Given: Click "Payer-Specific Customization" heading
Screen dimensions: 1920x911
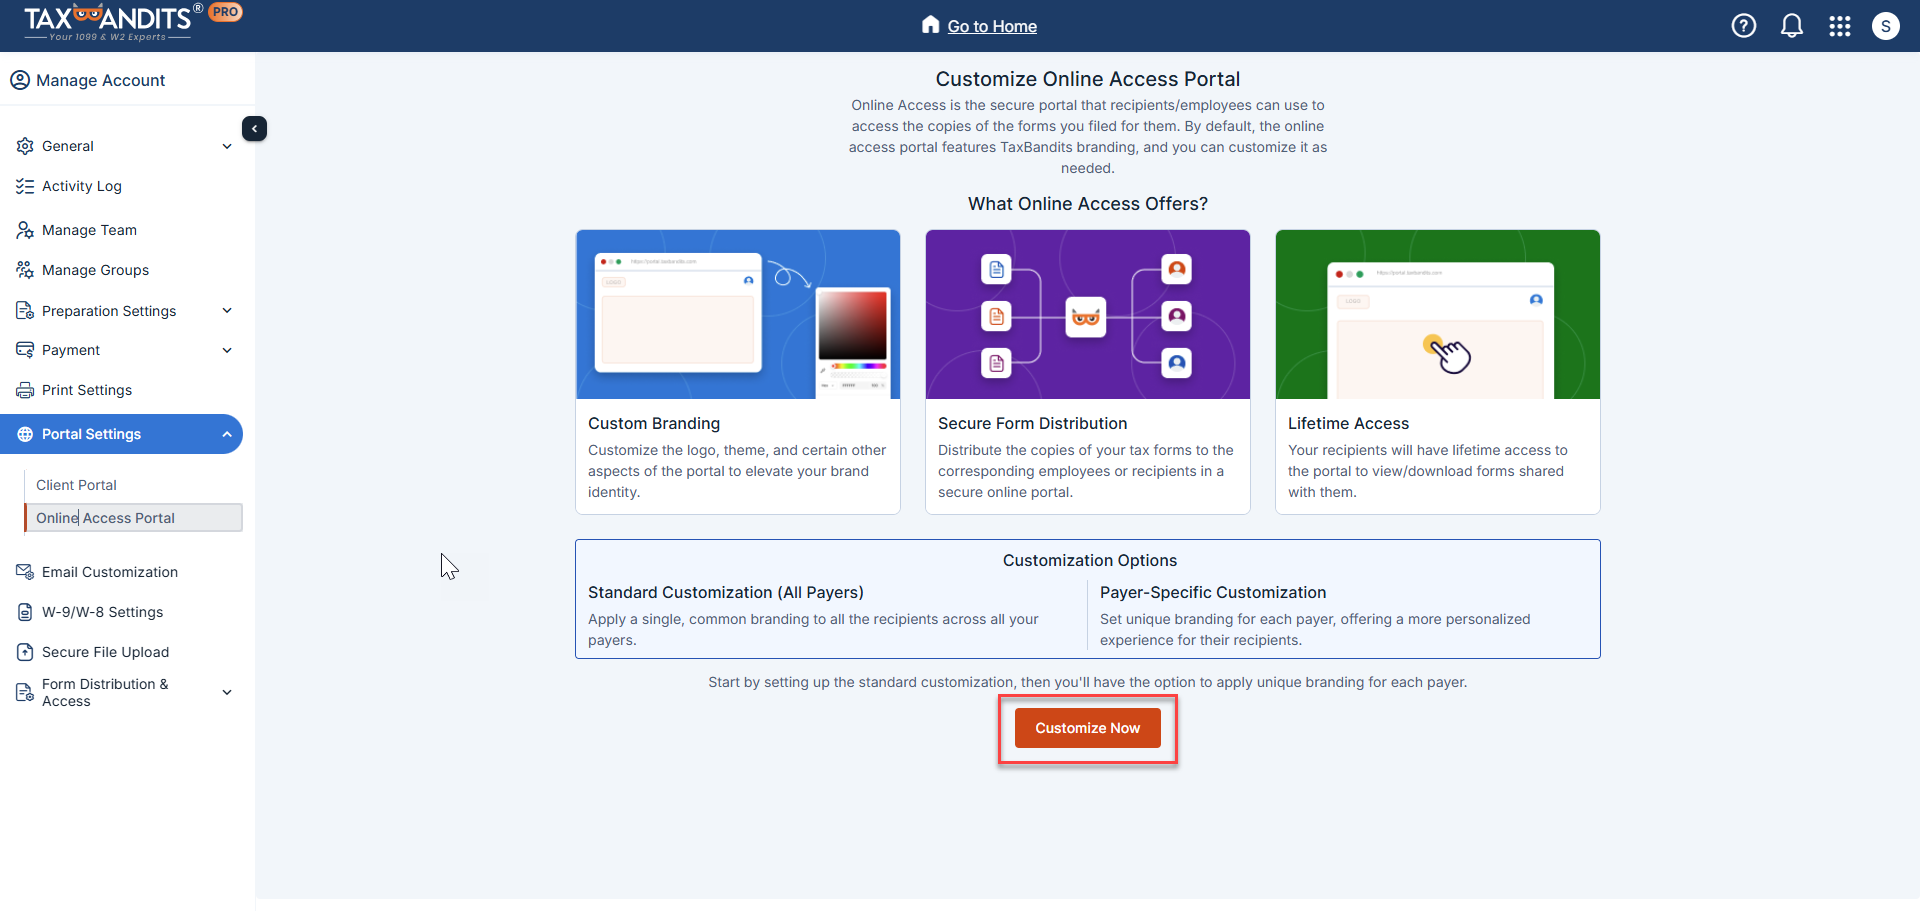Looking at the screenshot, I should pyautogui.click(x=1213, y=593).
